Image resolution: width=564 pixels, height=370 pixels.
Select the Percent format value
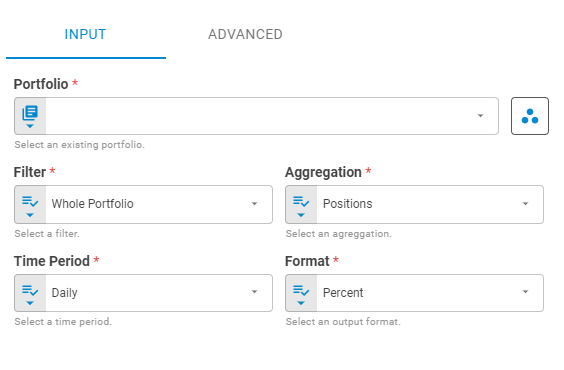(343, 293)
